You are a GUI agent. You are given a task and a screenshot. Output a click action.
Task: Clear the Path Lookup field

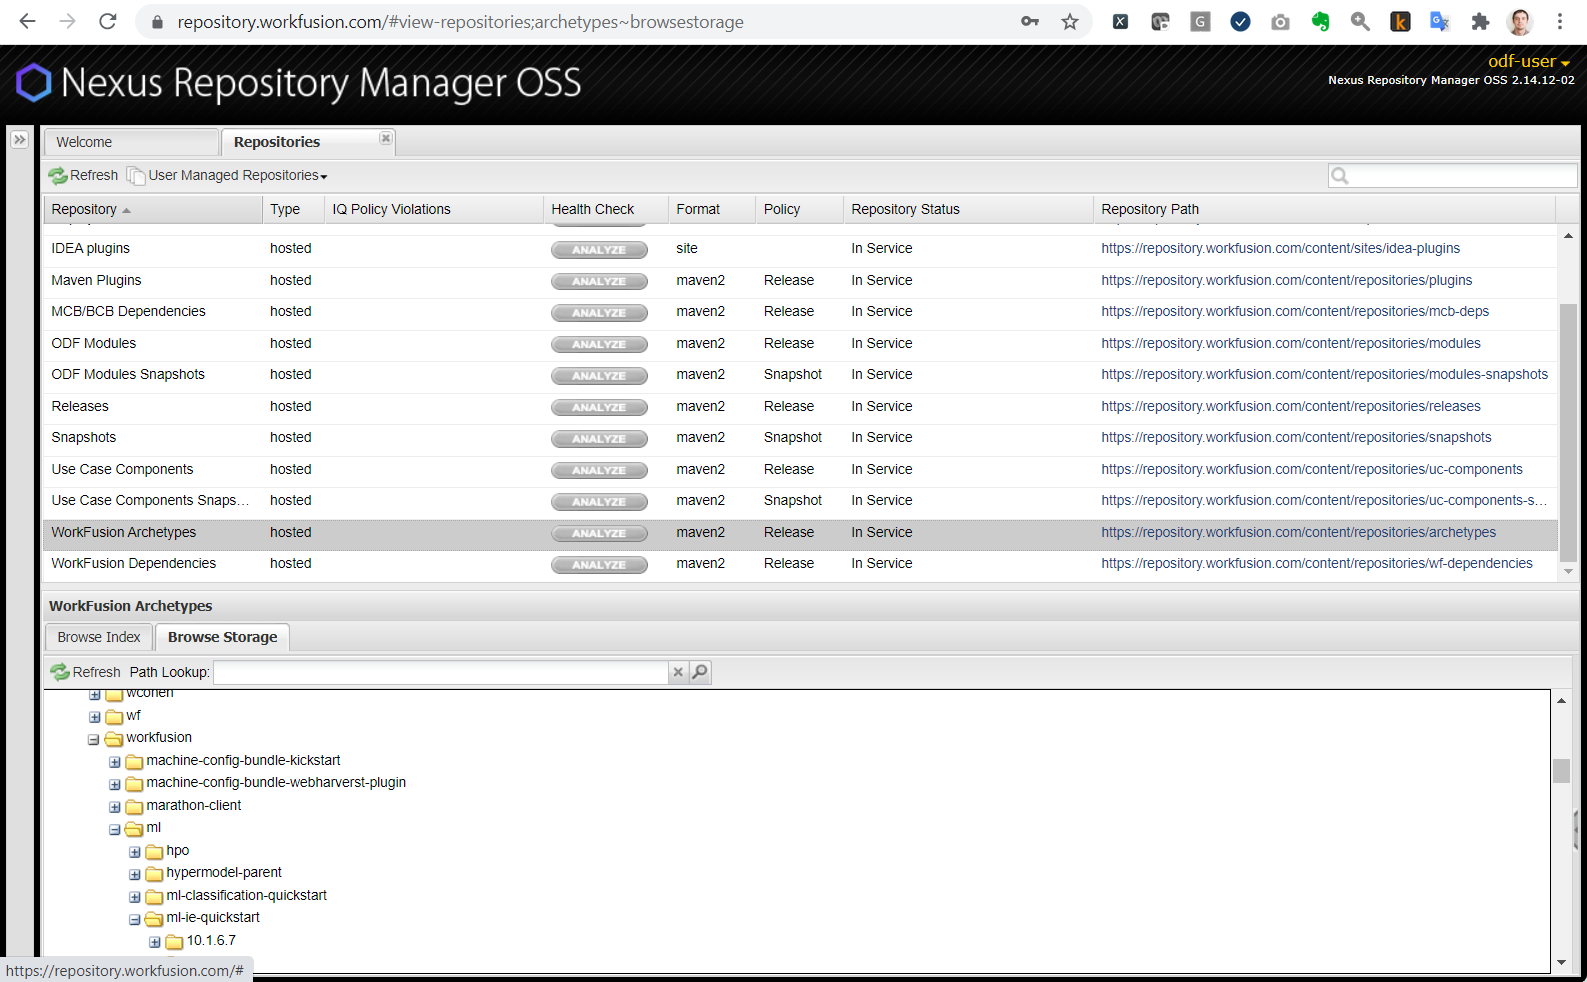678,672
